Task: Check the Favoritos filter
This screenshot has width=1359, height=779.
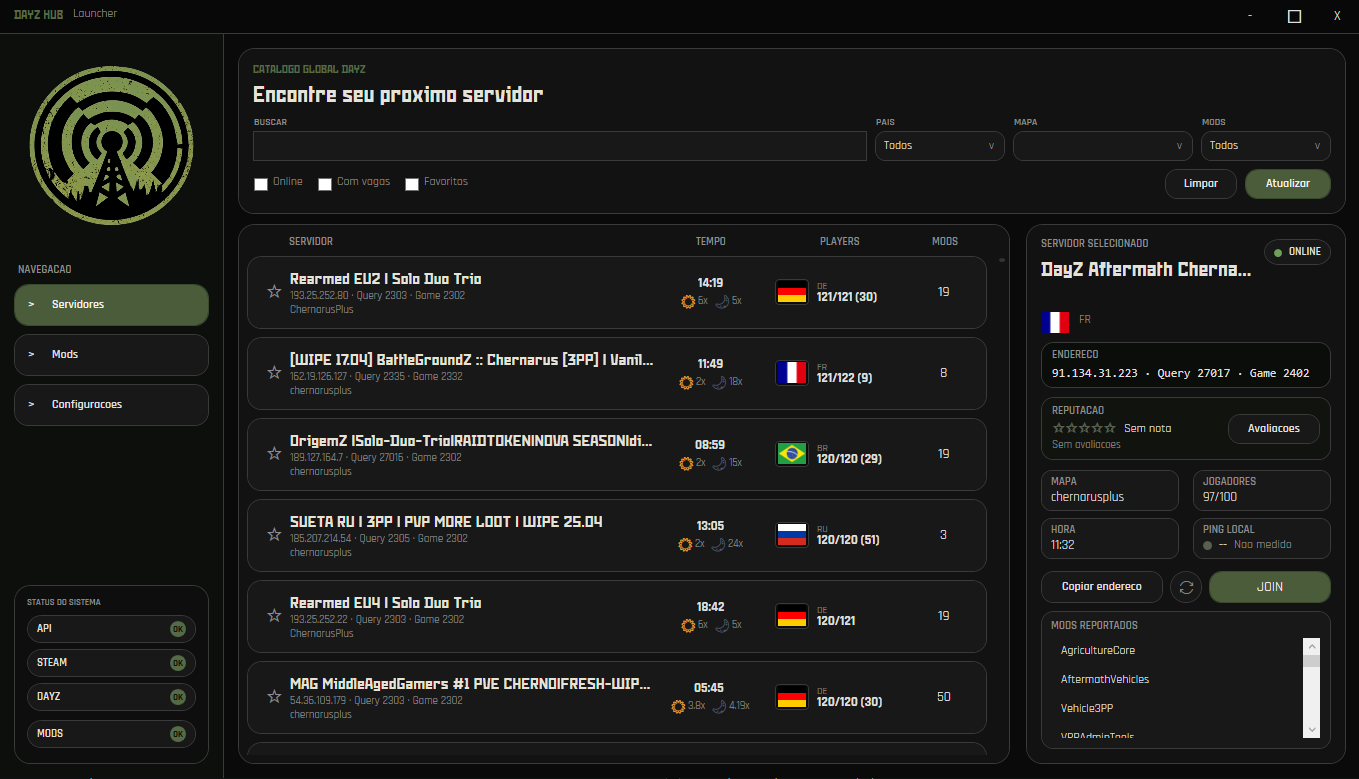Action: [x=412, y=184]
